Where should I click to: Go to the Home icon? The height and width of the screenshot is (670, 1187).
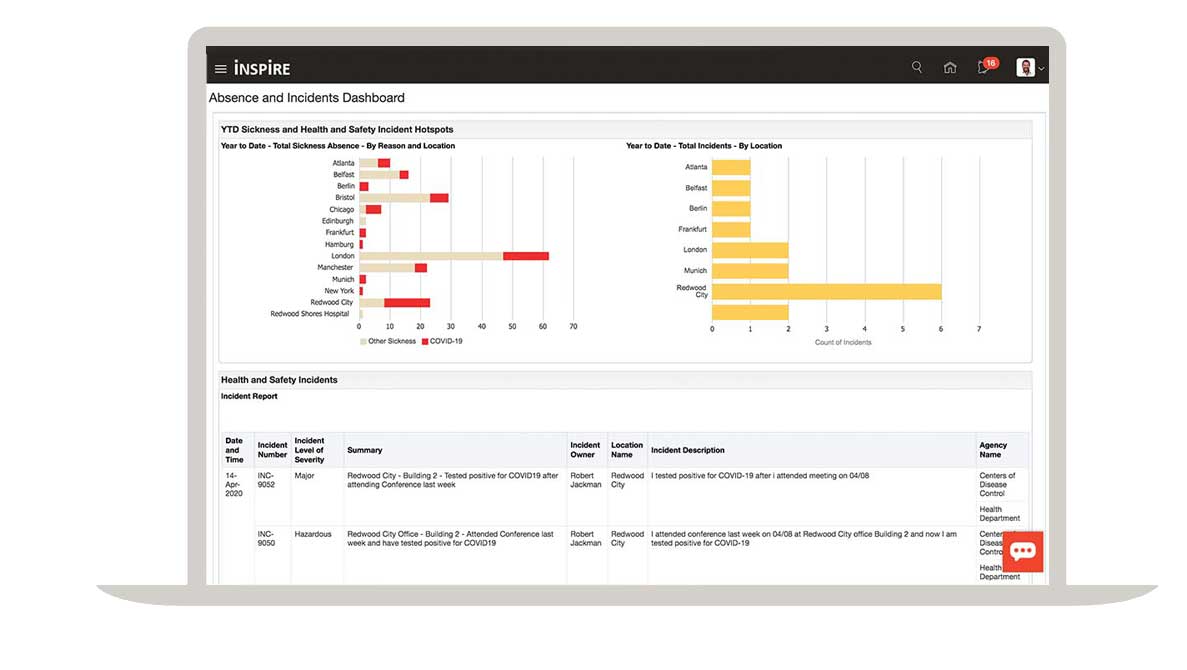pos(950,68)
